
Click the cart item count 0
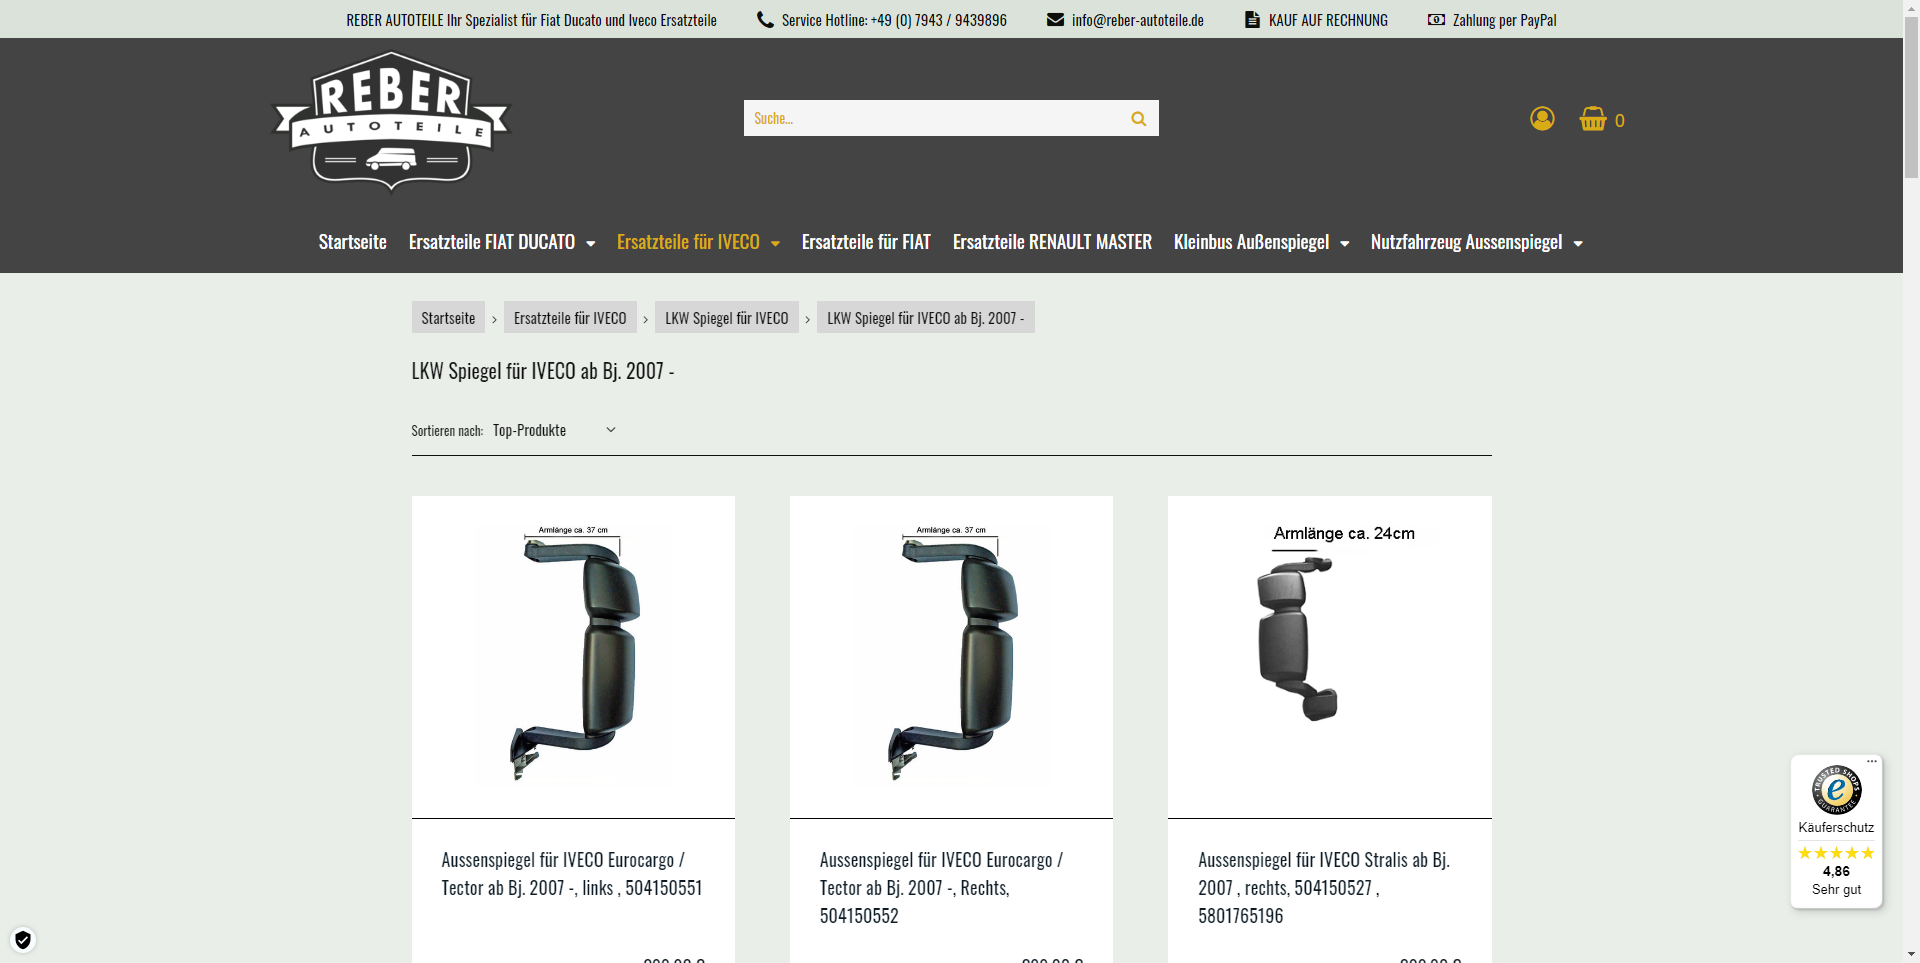coord(1619,121)
